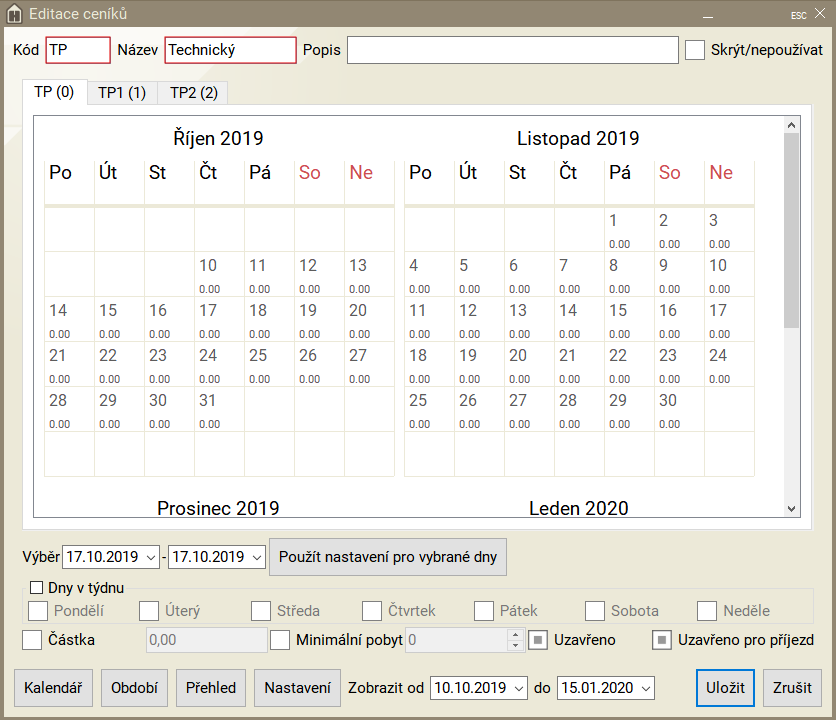This screenshot has width=836, height=720.
Task: Enable the Minimální pobyt checkbox
Action: tap(280, 639)
